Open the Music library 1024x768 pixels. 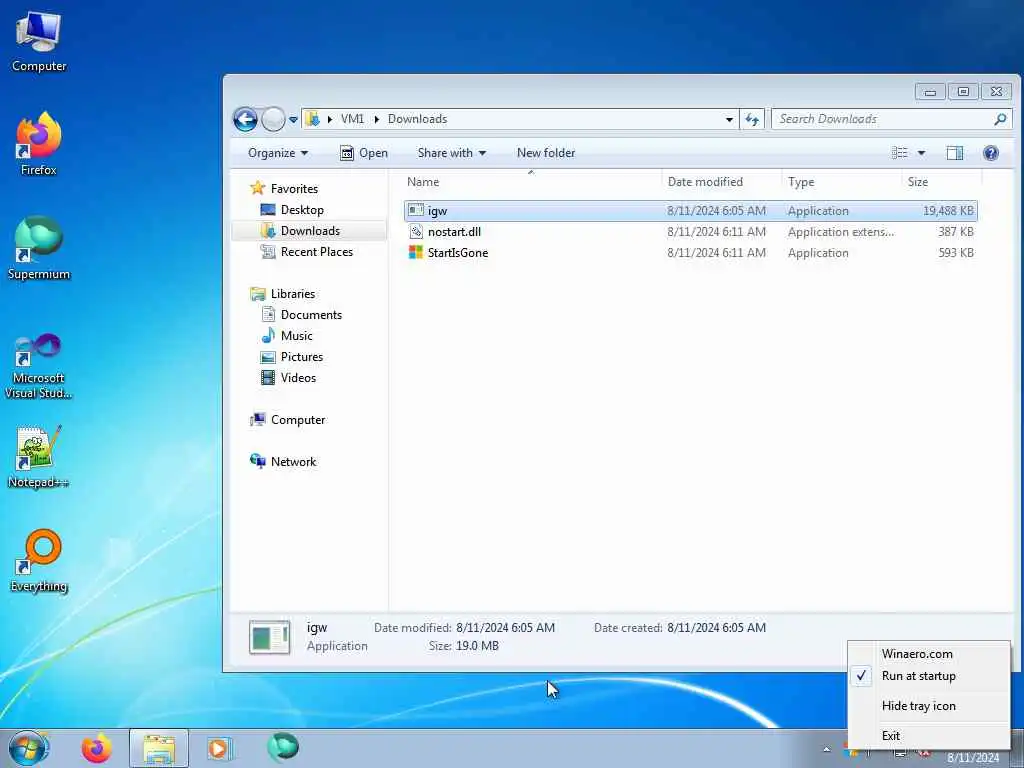pyautogui.click(x=296, y=336)
